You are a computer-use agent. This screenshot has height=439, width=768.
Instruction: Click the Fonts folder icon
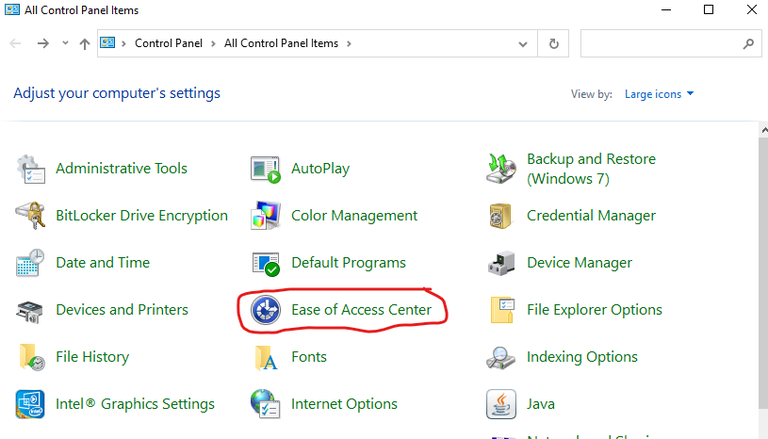(x=266, y=358)
